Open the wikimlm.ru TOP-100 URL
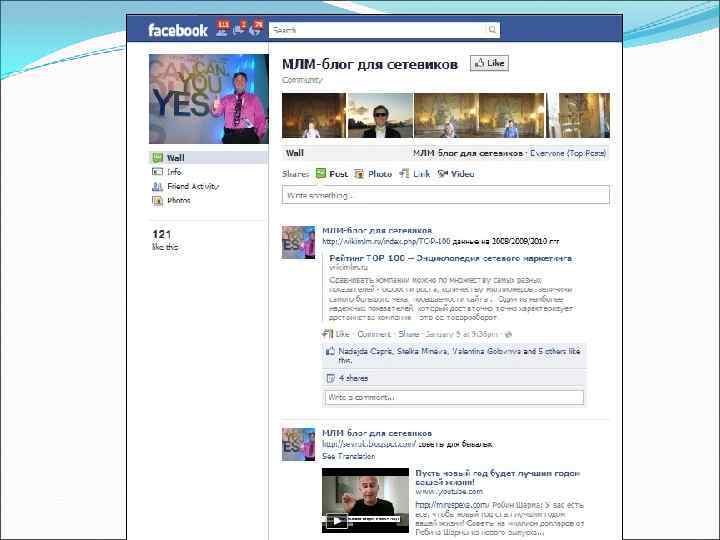This screenshot has height=540, width=720. (x=386, y=241)
